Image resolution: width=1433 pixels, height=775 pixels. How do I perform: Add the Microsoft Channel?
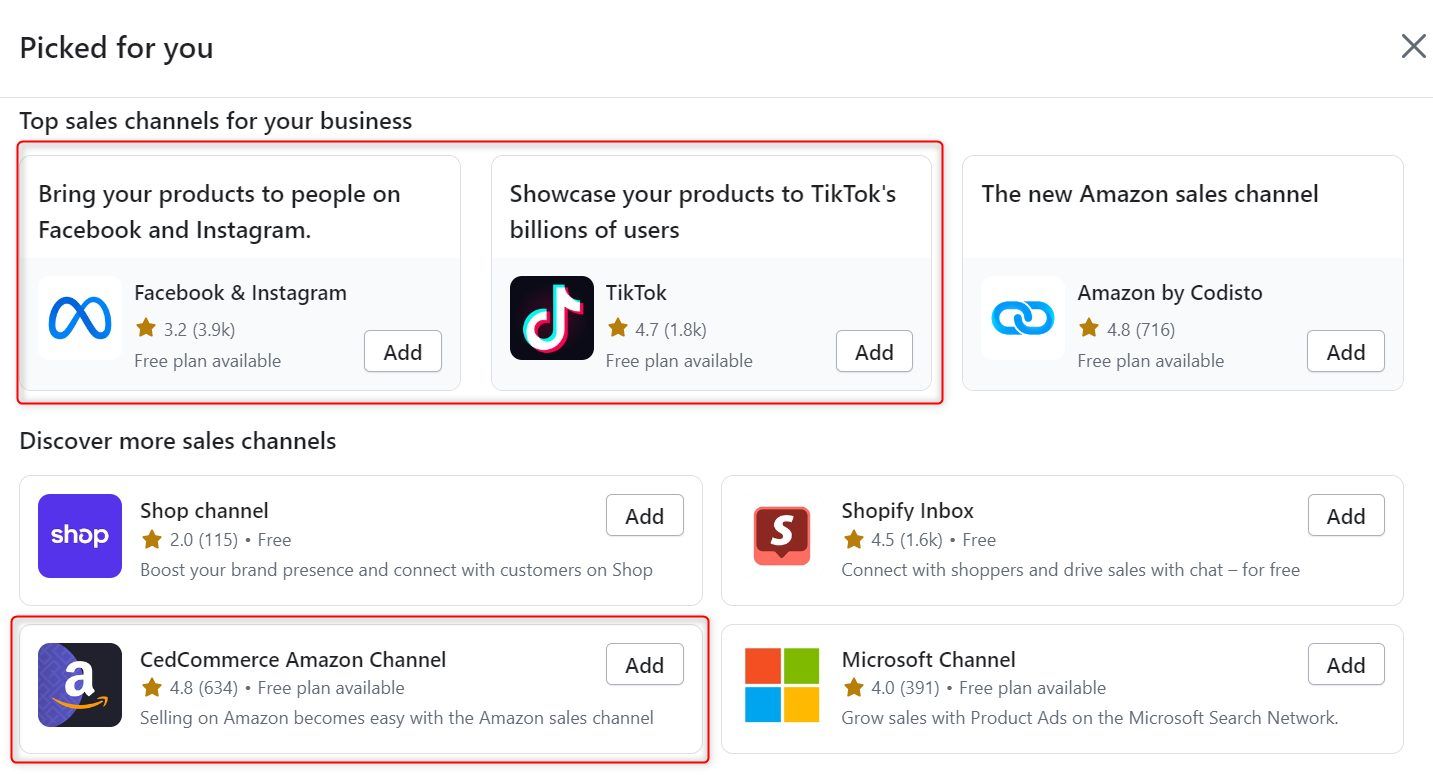pos(1346,664)
